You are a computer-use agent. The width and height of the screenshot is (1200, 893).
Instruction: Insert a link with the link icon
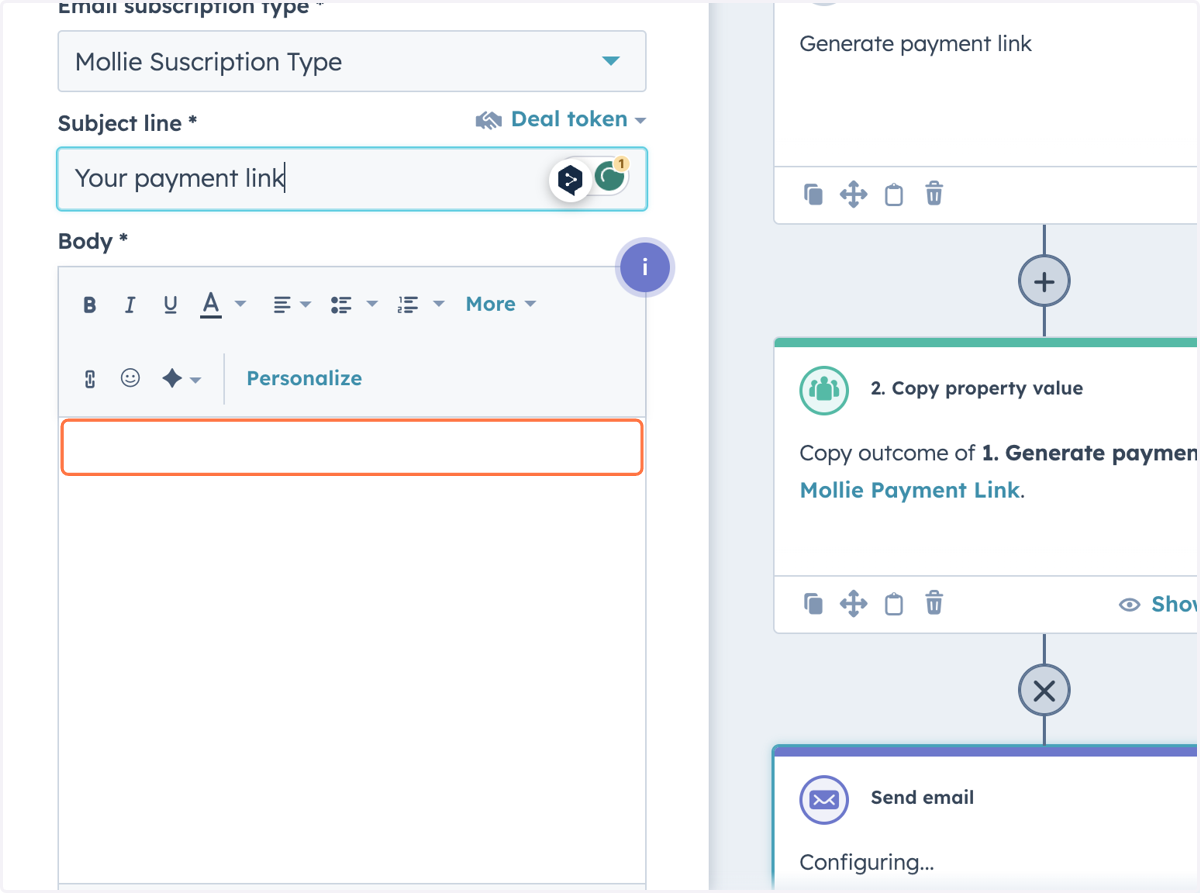(x=90, y=379)
